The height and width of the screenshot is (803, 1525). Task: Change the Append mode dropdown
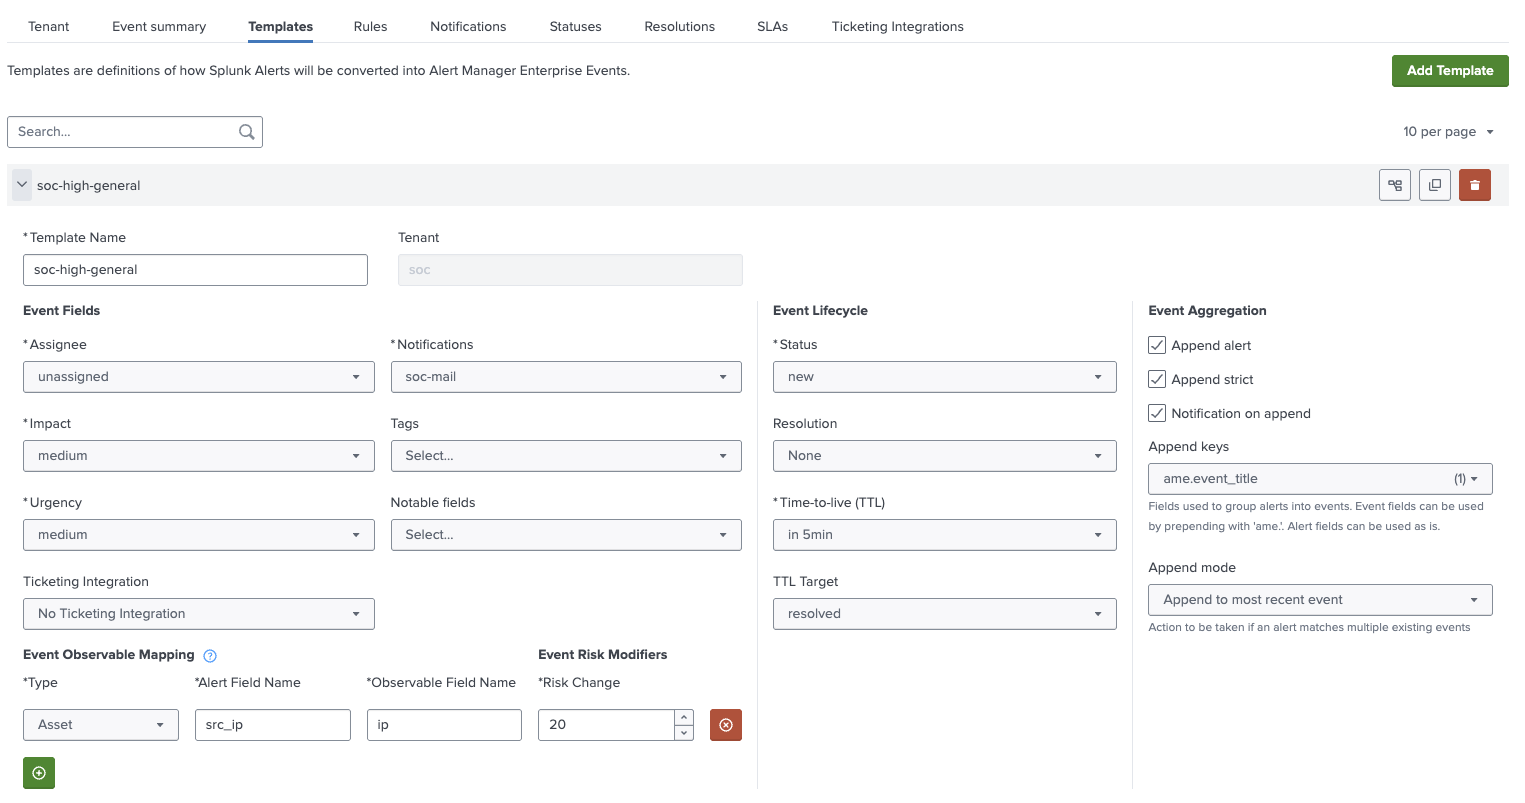point(1319,599)
